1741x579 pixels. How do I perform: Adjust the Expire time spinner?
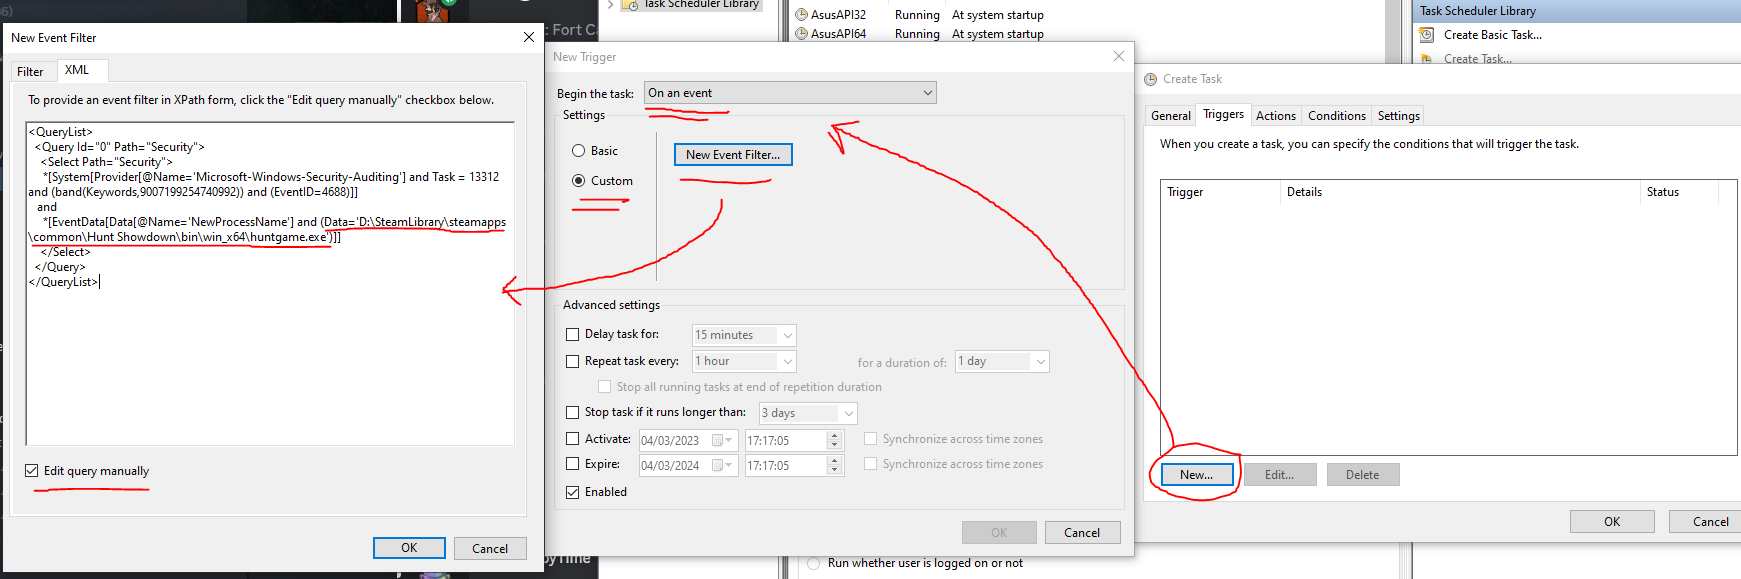tap(834, 465)
